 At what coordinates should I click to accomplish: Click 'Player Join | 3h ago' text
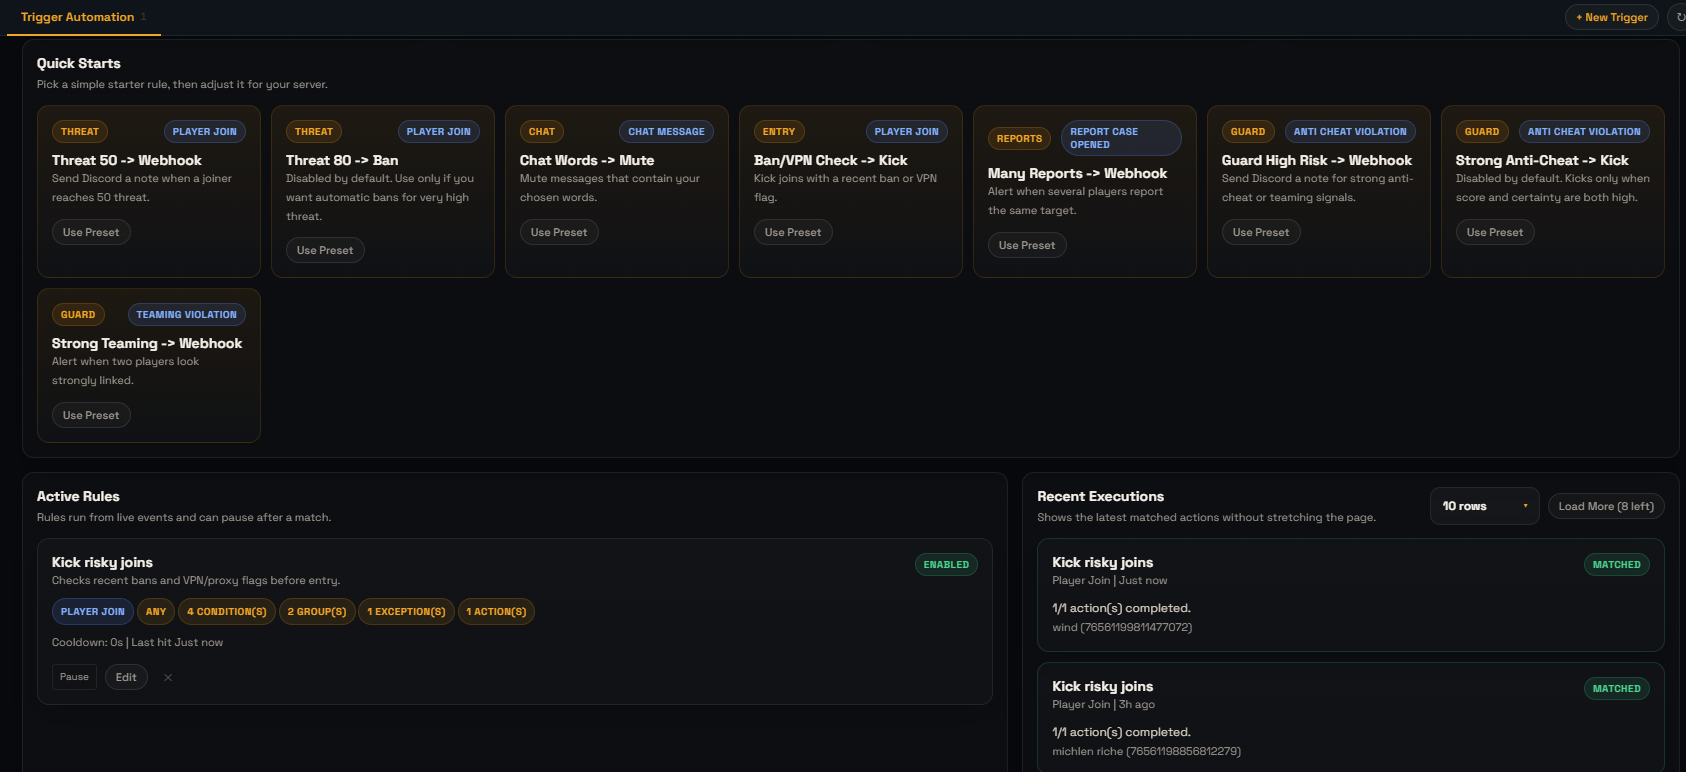coord(1103,704)
